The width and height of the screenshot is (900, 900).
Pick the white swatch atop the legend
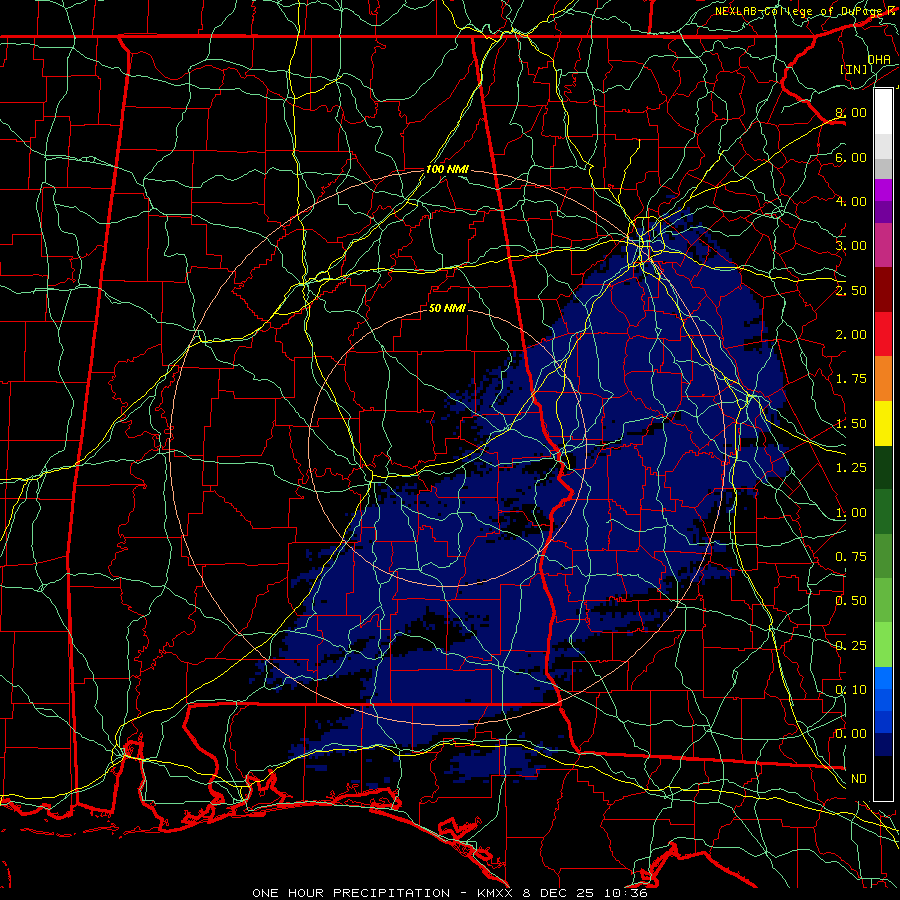[883, 112]
